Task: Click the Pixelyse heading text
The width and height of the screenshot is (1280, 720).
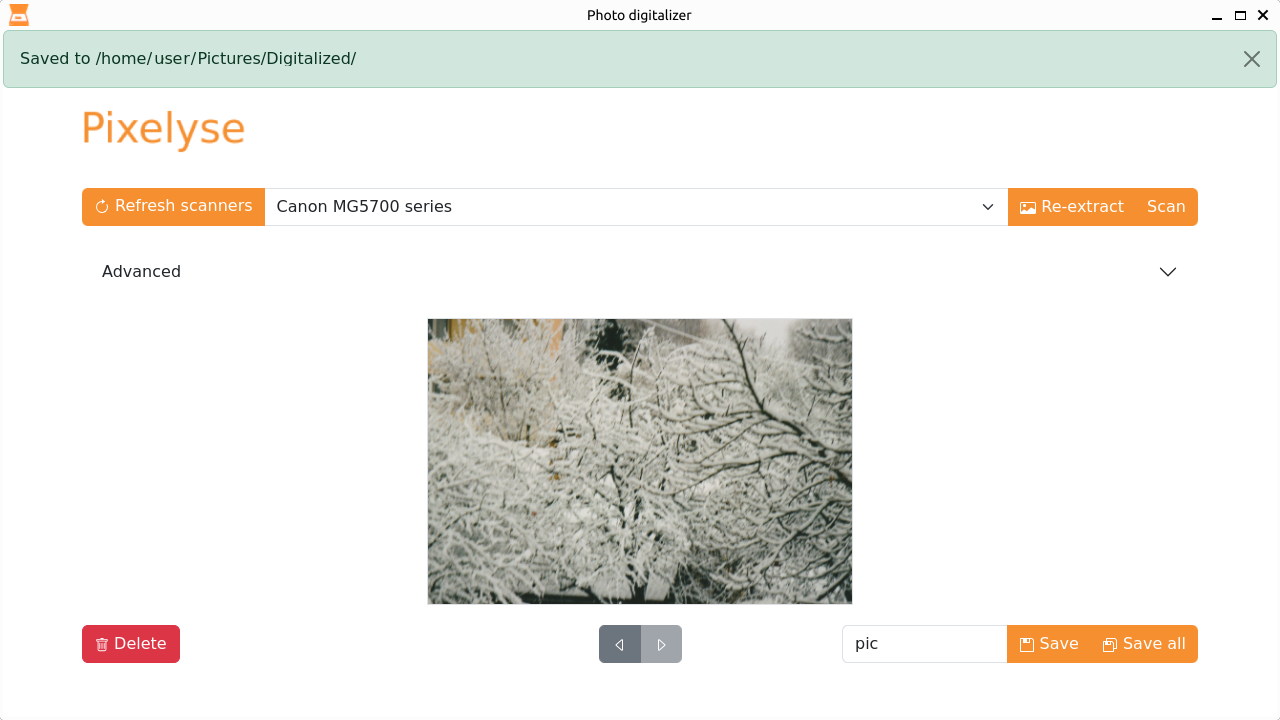Action: [163, 128]
